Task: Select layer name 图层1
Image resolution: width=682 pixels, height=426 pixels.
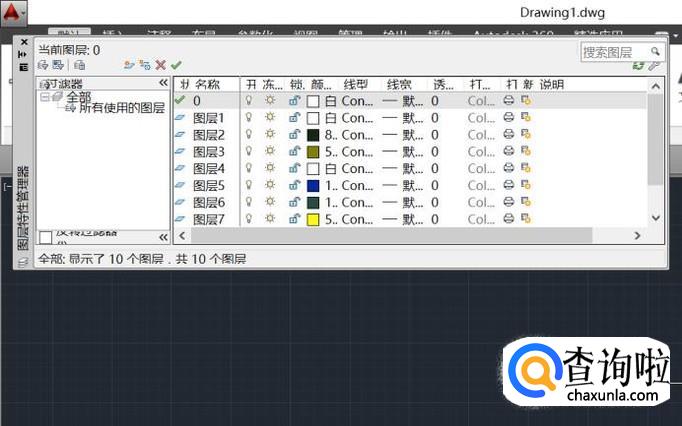Action: 209,118
